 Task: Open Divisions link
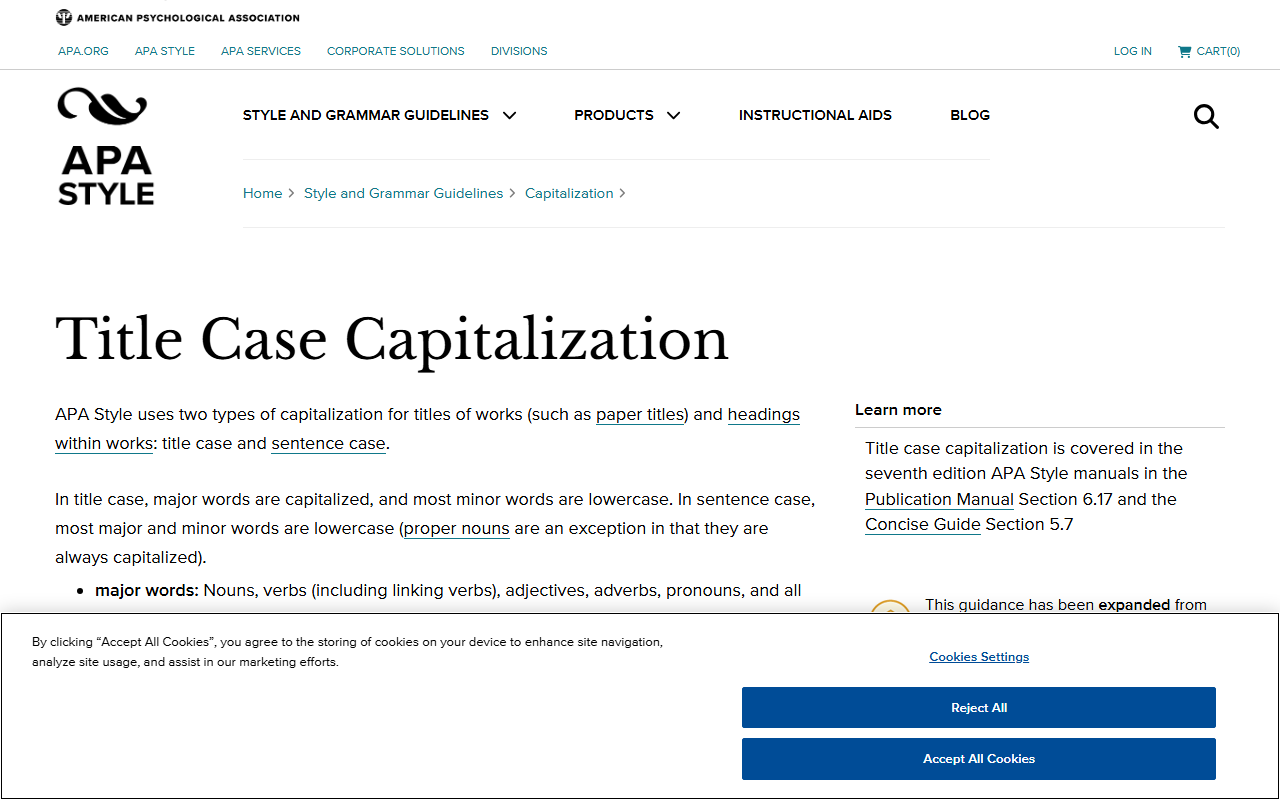pyautogui.click(x=519, y=51)
